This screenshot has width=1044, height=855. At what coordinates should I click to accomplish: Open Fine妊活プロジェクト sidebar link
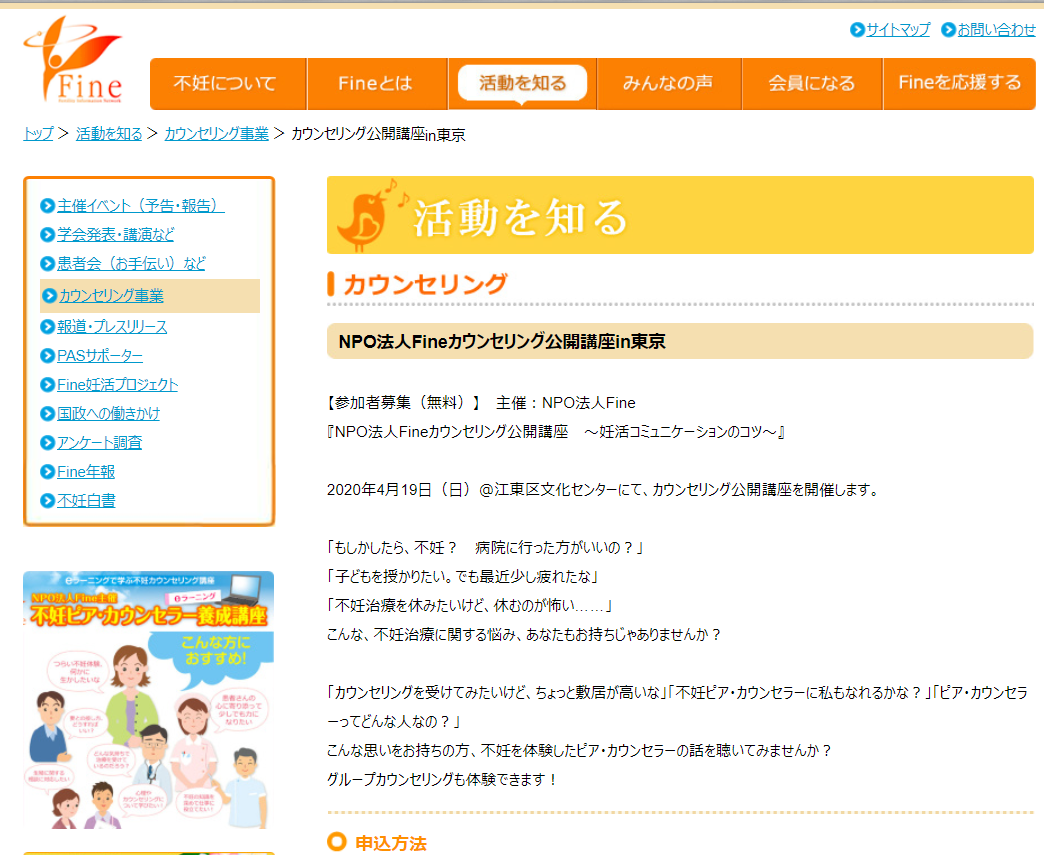coord(117,384)
